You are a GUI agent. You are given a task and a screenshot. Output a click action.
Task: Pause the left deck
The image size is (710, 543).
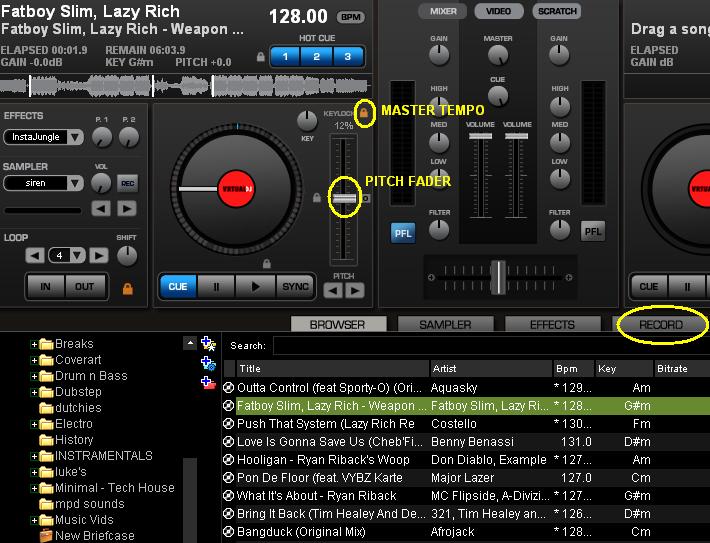point(216,286)
